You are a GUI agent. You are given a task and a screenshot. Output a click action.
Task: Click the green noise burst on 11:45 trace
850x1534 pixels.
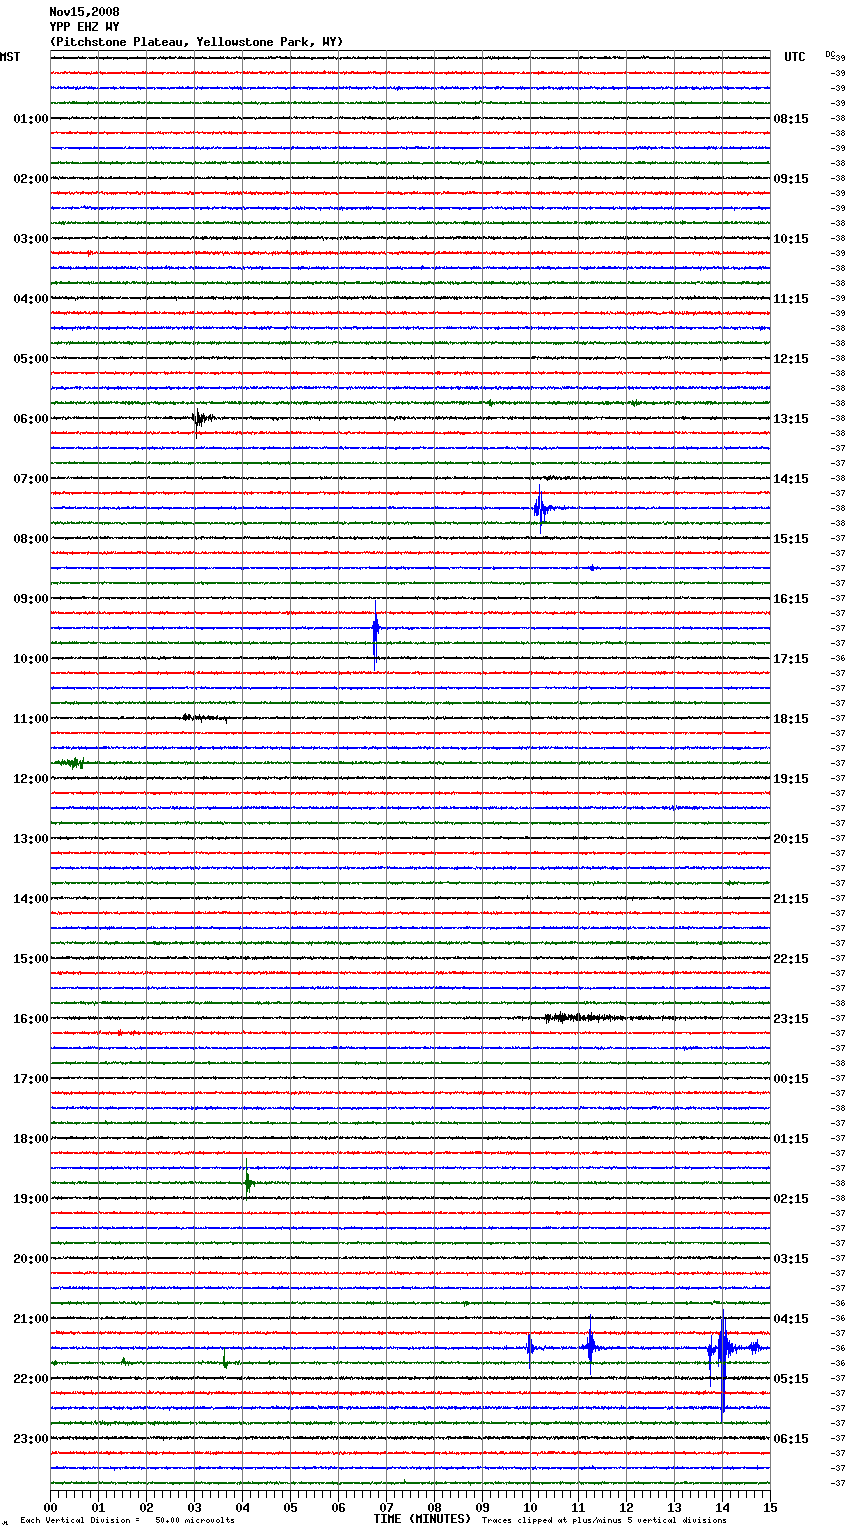point(70,763)
